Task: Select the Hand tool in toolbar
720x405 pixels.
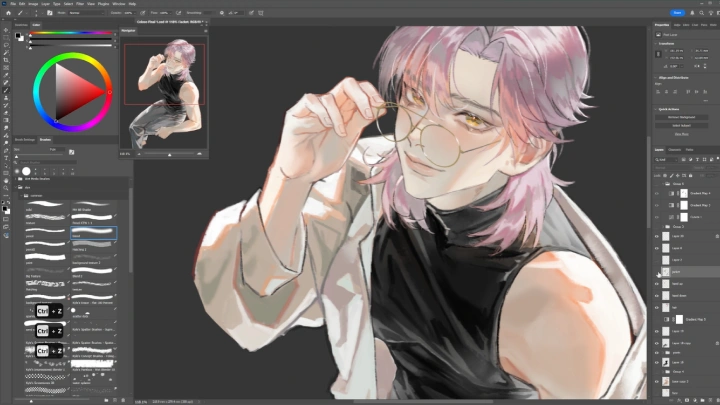Action: 6,181
